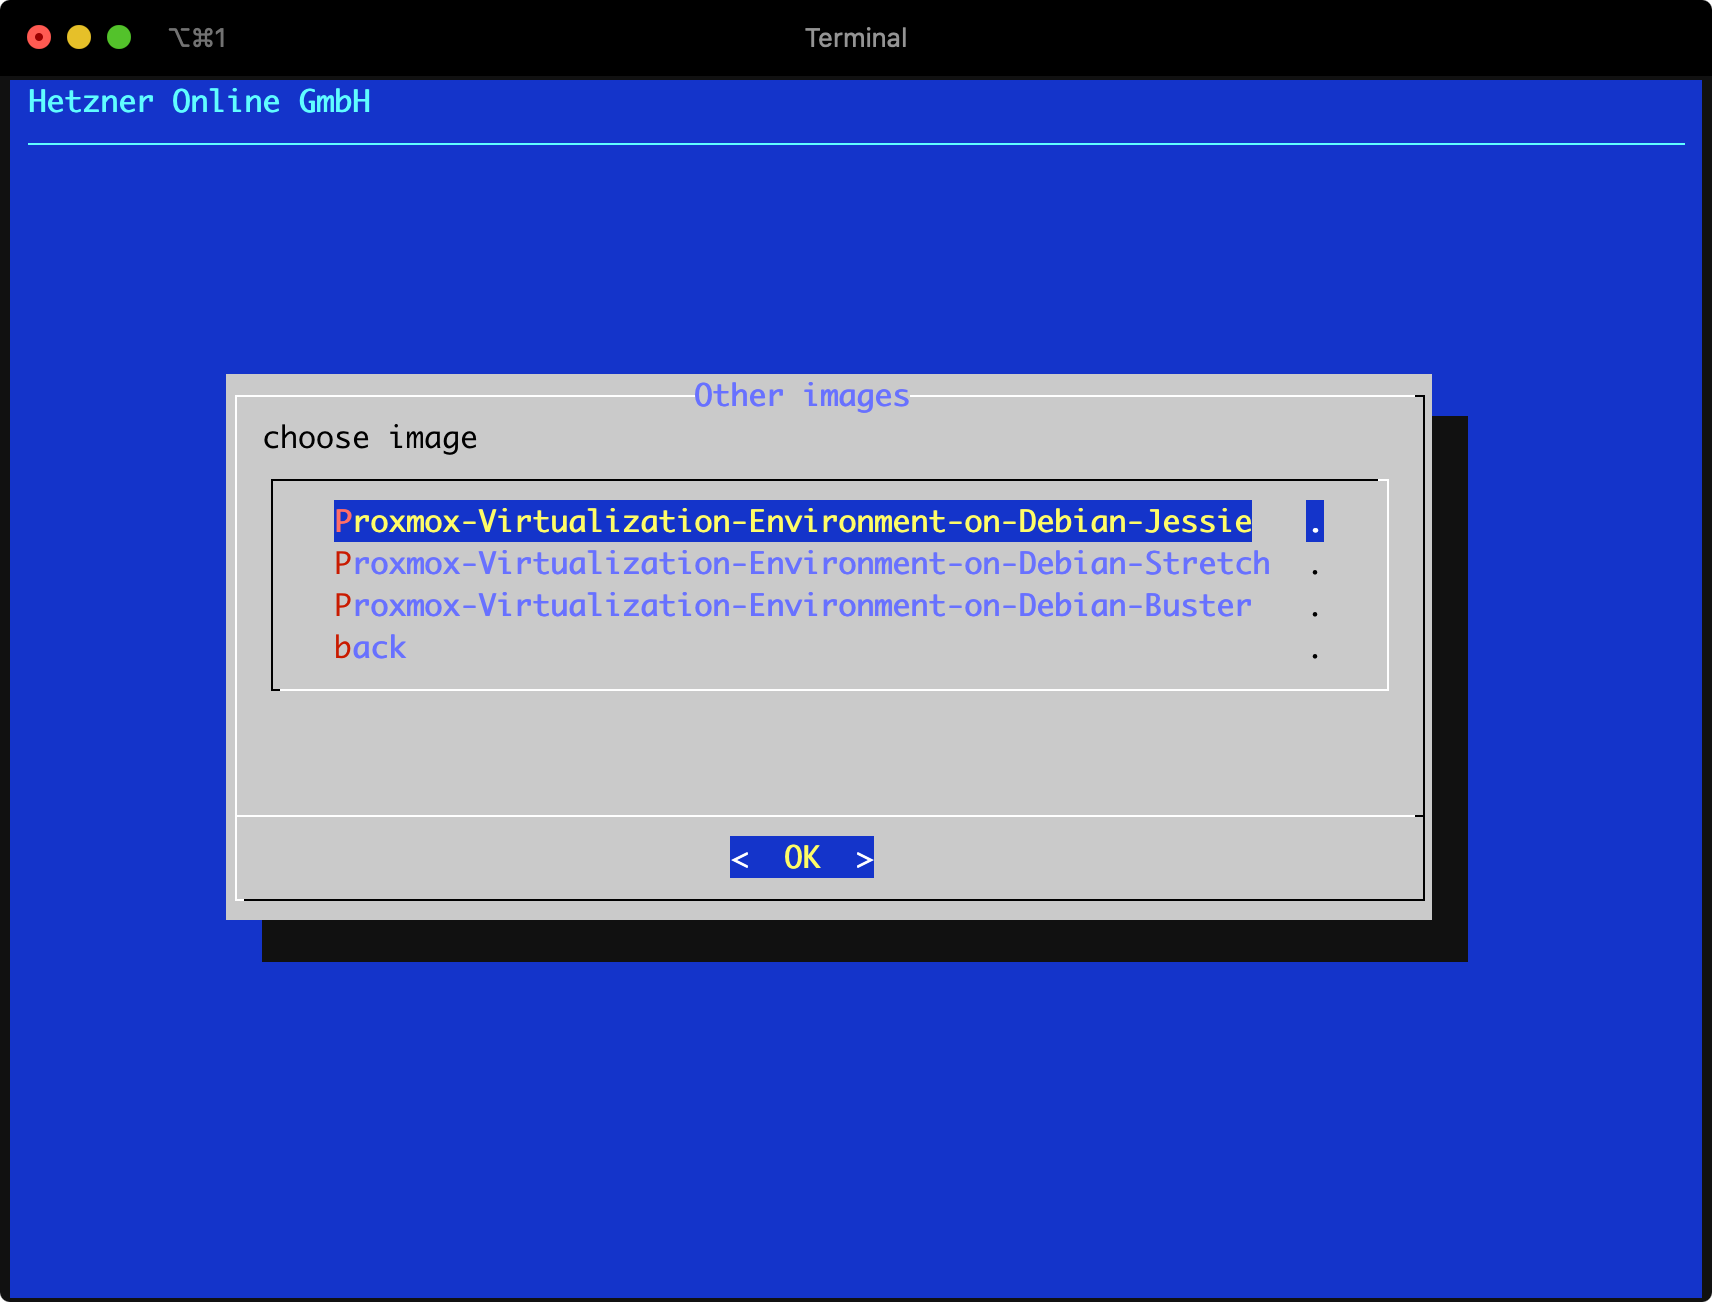
Task: Click the Hetzner Online GmbH header text
Action: click(199, 101)
